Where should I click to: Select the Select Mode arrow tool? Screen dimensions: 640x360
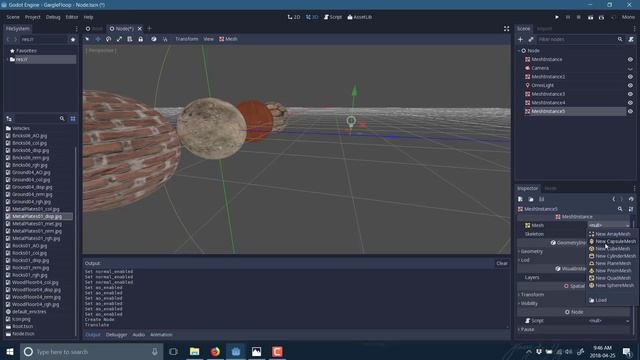pos(87,39)
